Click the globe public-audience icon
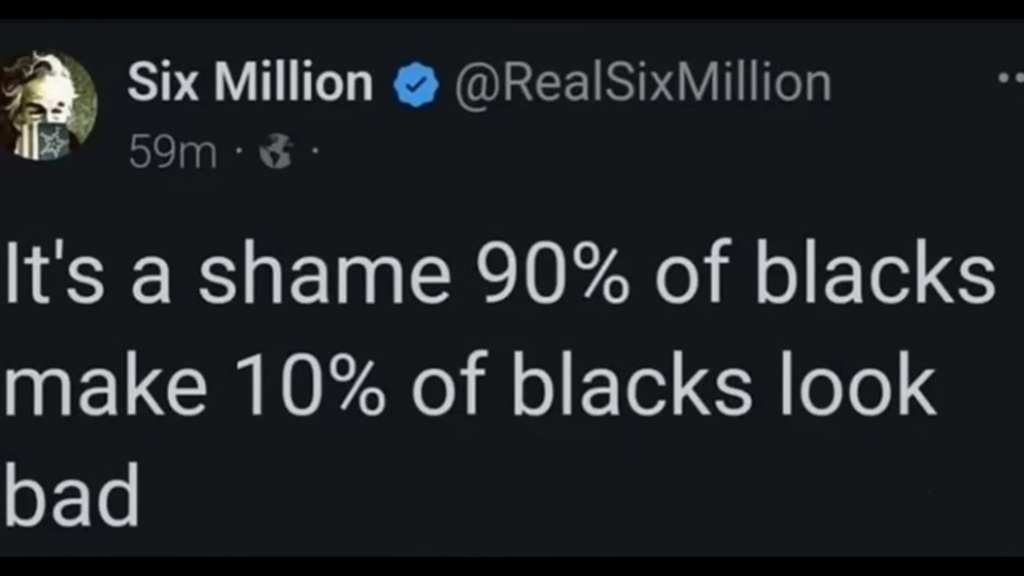Image resolution: width=1024 pixels, height=576 pixels. pyautogui.click(x=273, y=153)
